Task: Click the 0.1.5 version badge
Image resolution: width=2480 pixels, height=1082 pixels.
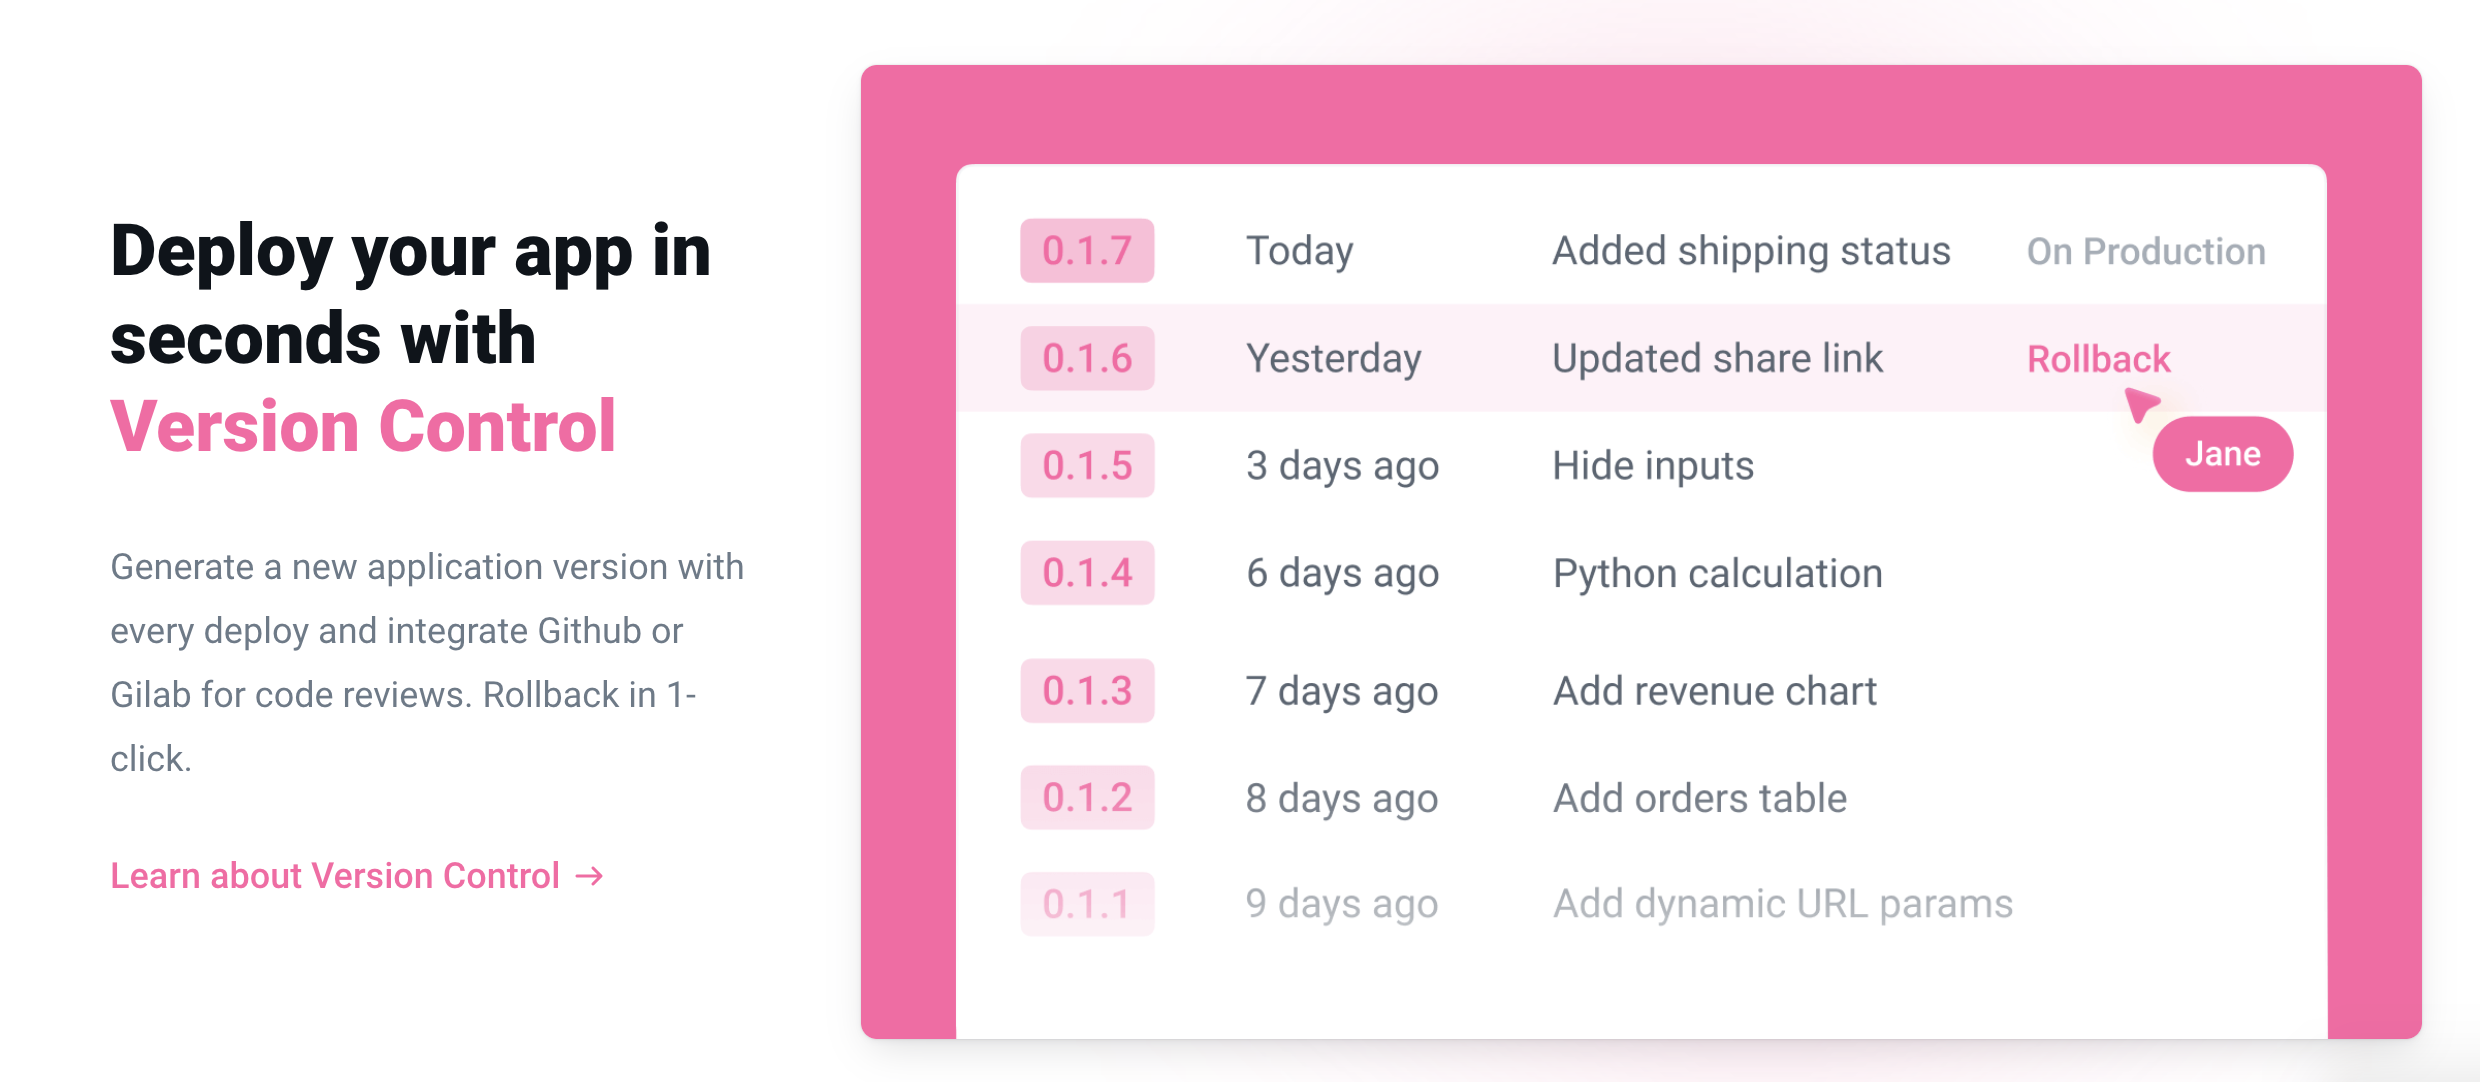Action: pos(1087,465)
